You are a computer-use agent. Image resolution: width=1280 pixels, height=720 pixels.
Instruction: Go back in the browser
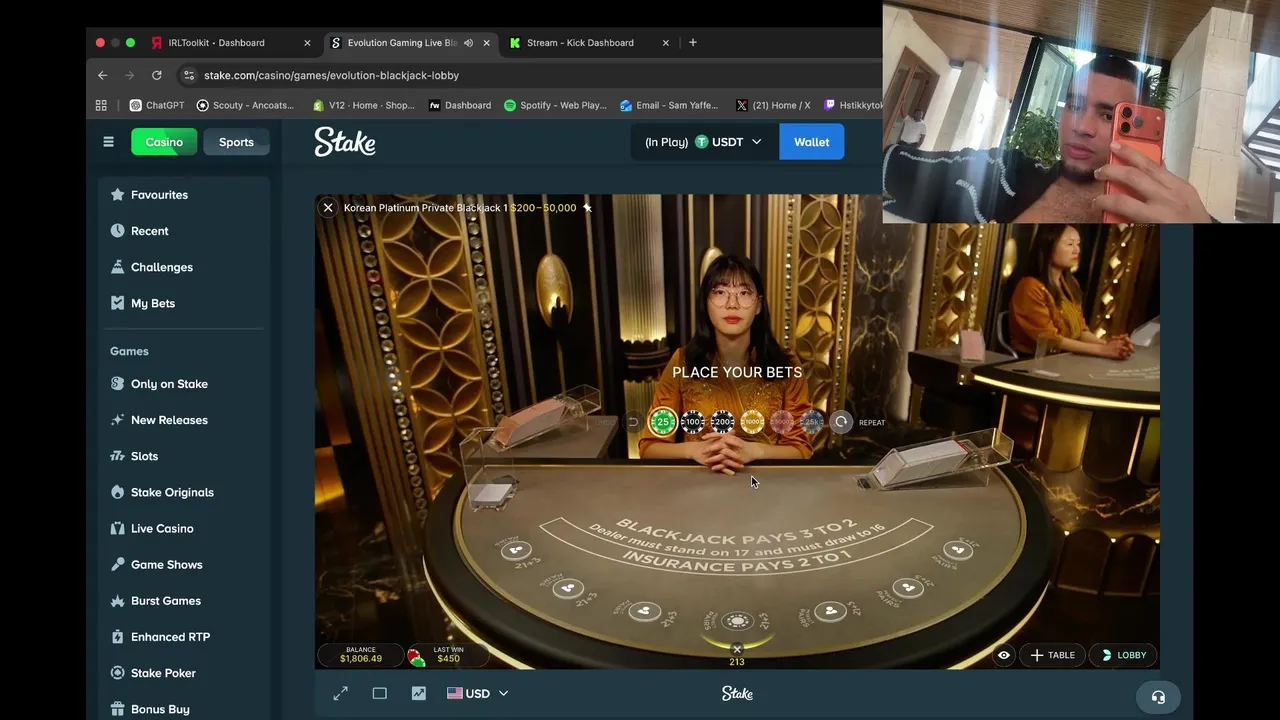pos(102,75)
